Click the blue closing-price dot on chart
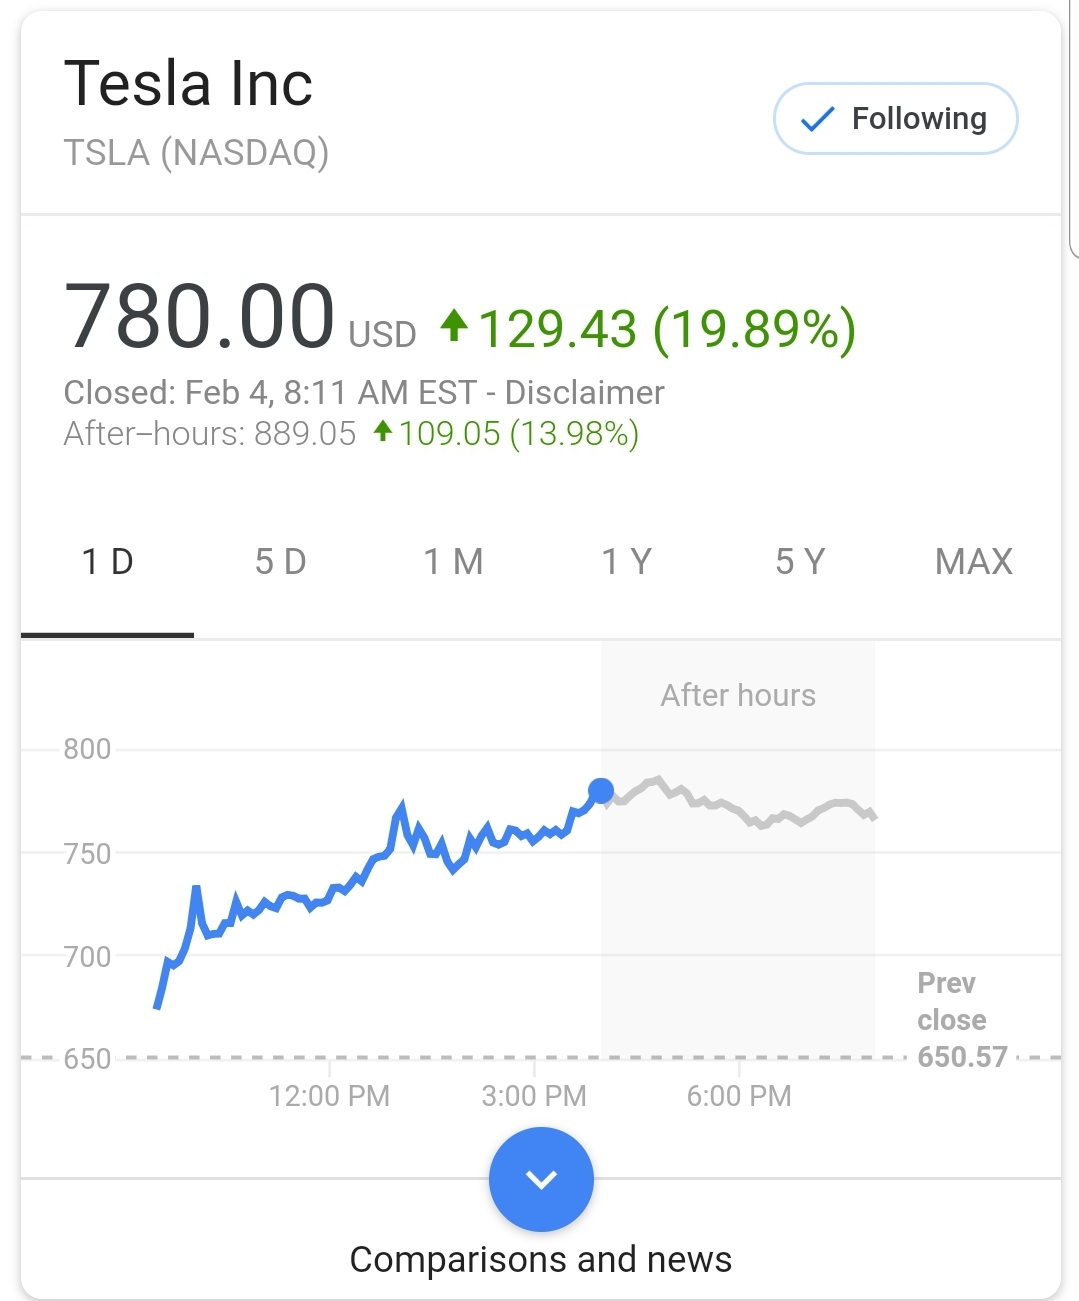Image resolution: width=1079 pixels, height=1301 pixels. (x=600, y=791)
